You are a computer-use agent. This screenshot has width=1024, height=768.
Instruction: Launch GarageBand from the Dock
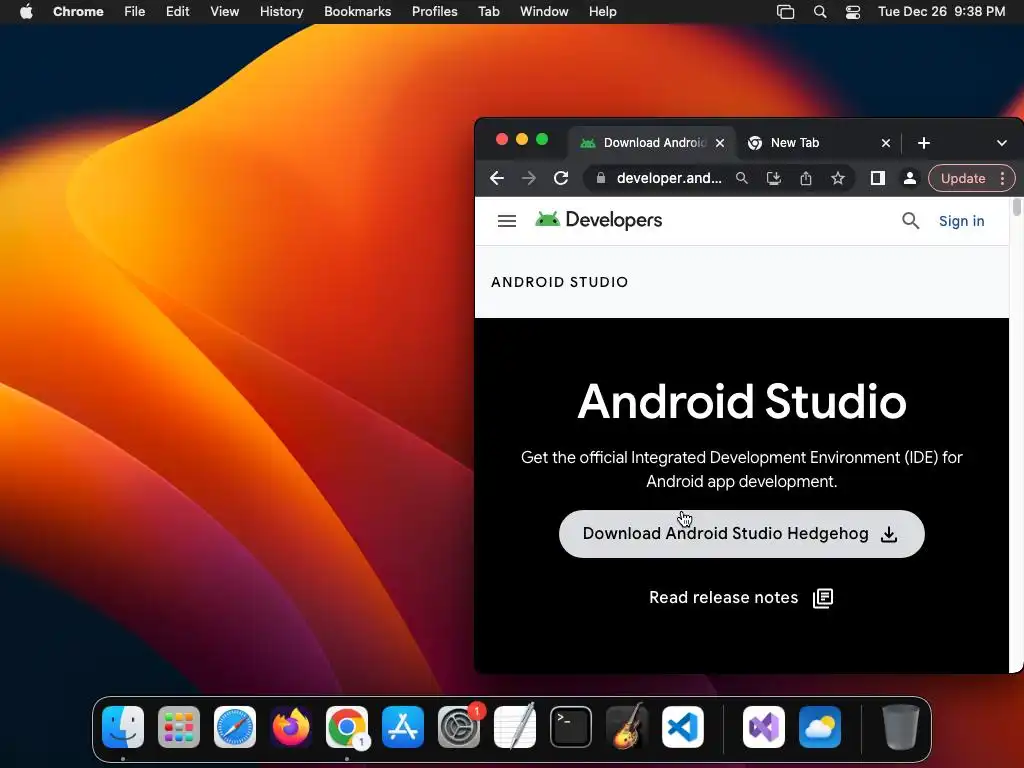[x=627, y=727]
